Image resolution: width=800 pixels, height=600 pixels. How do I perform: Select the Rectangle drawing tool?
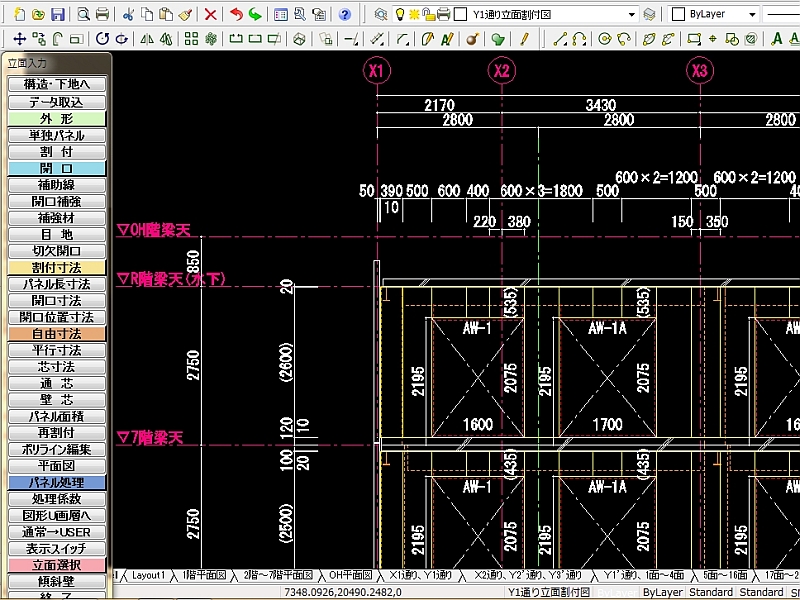click(694, 39)
